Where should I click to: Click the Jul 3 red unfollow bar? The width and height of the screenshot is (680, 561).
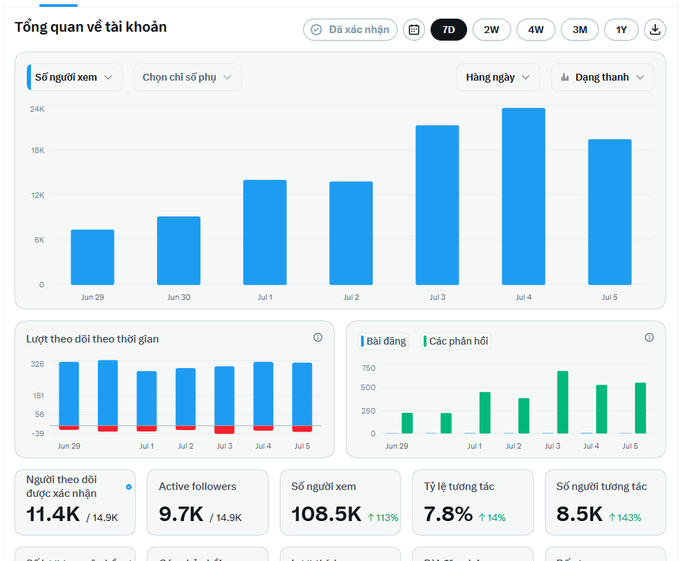pos(224,430)
